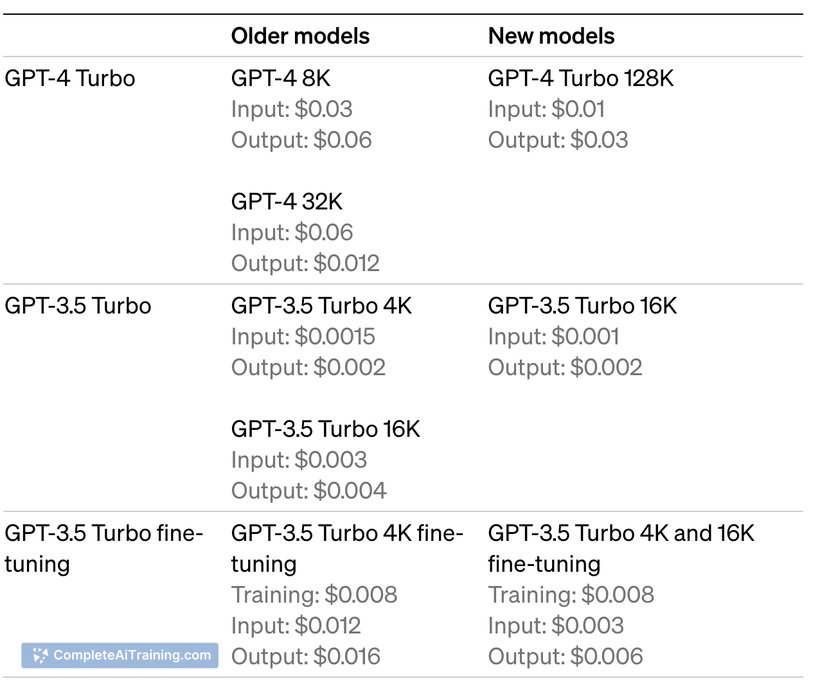Click "Output: $0.002" under GPT-3.5 Turbo 4K
This screenshot has height=681, width=820.
point(309,367)
